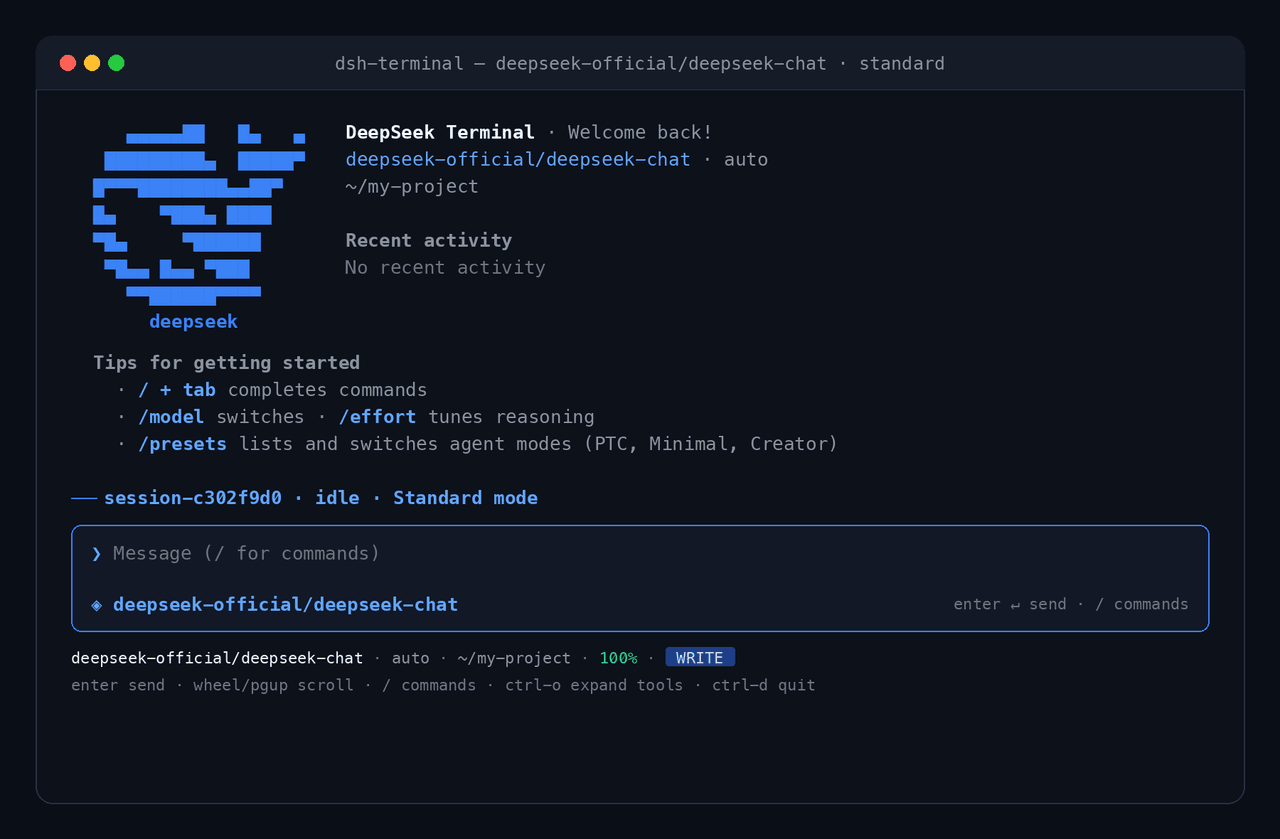This screenshot has height=839, width=1280.
Task: Minimize the terminal using the yellow button
Action: tap(92, 63)
